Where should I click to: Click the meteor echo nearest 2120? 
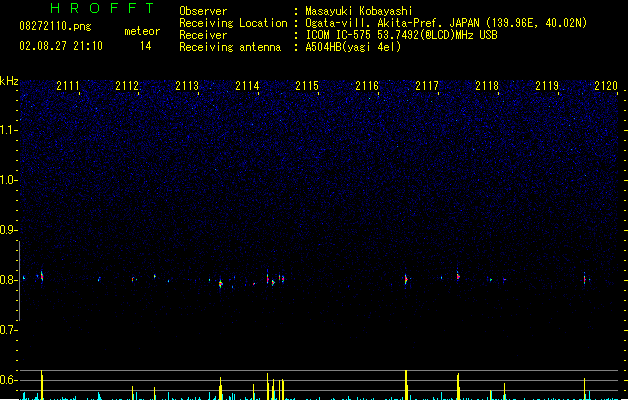pos(585,278)
